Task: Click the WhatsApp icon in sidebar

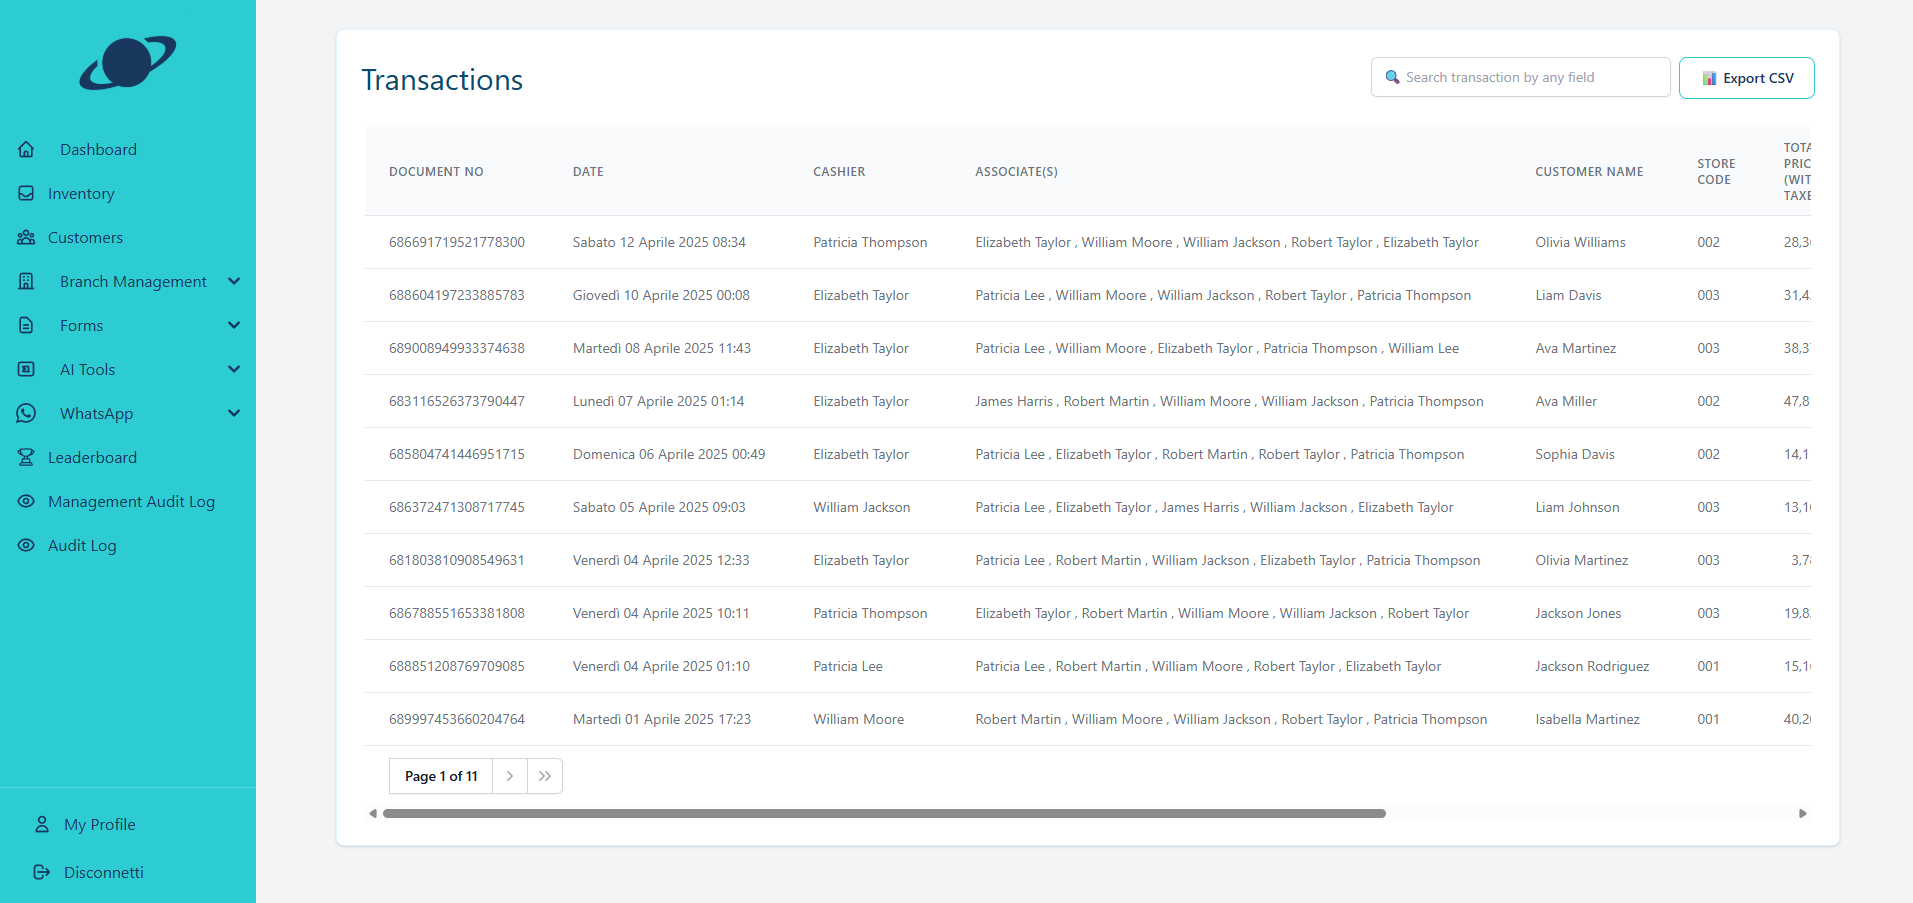Action: pos(27,414)
